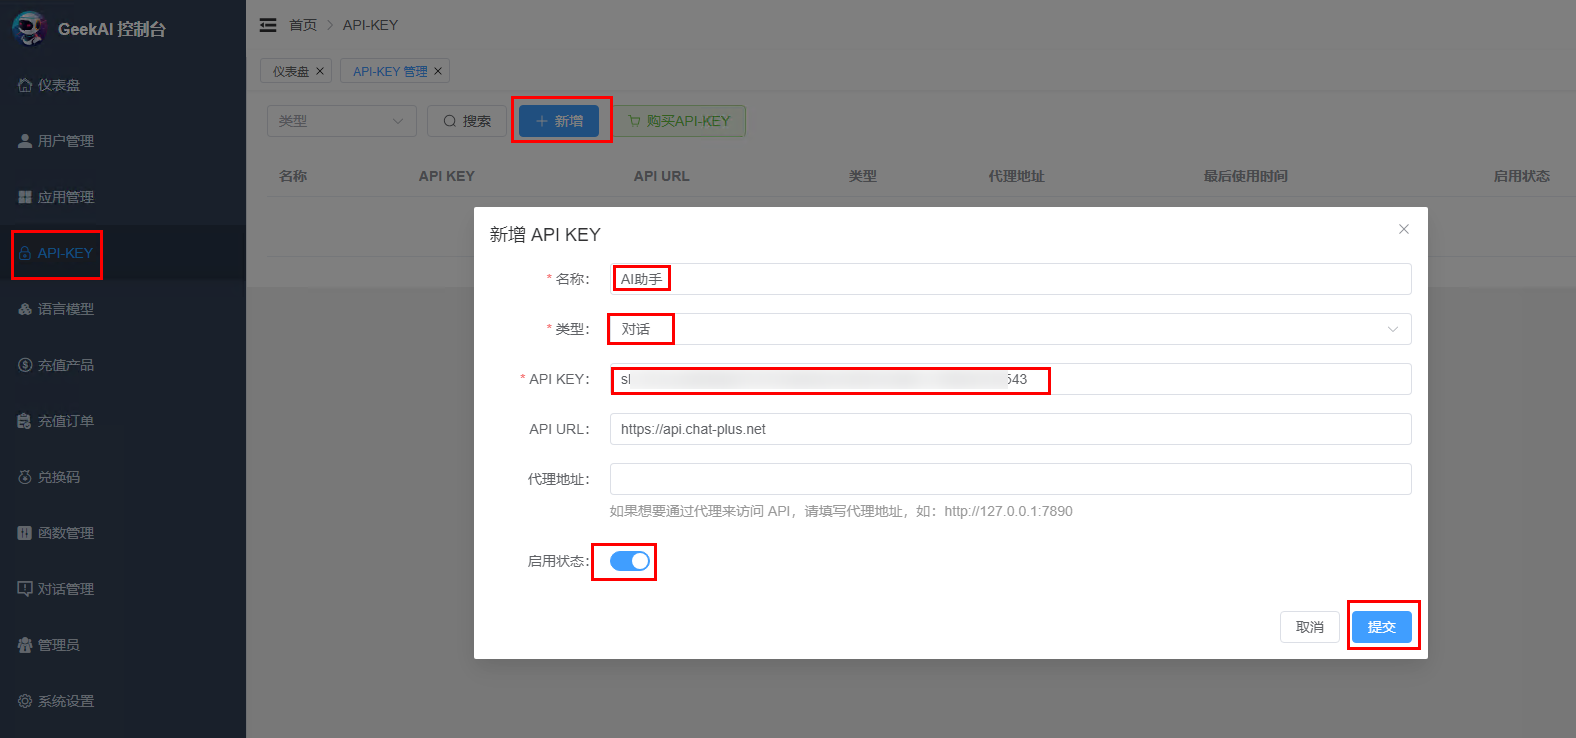Open 充值产品 in the sidebar
Screen dimensions: 1576x738
coord(123,365)
